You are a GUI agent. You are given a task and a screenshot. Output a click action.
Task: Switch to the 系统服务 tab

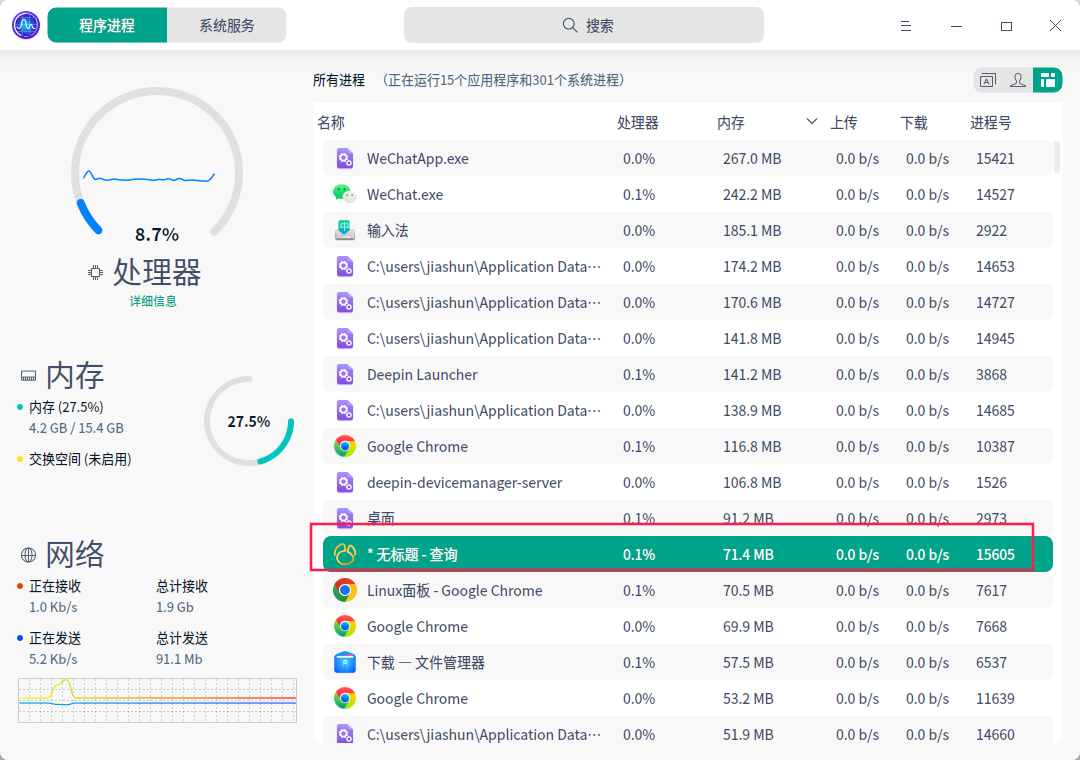[227, 25]
